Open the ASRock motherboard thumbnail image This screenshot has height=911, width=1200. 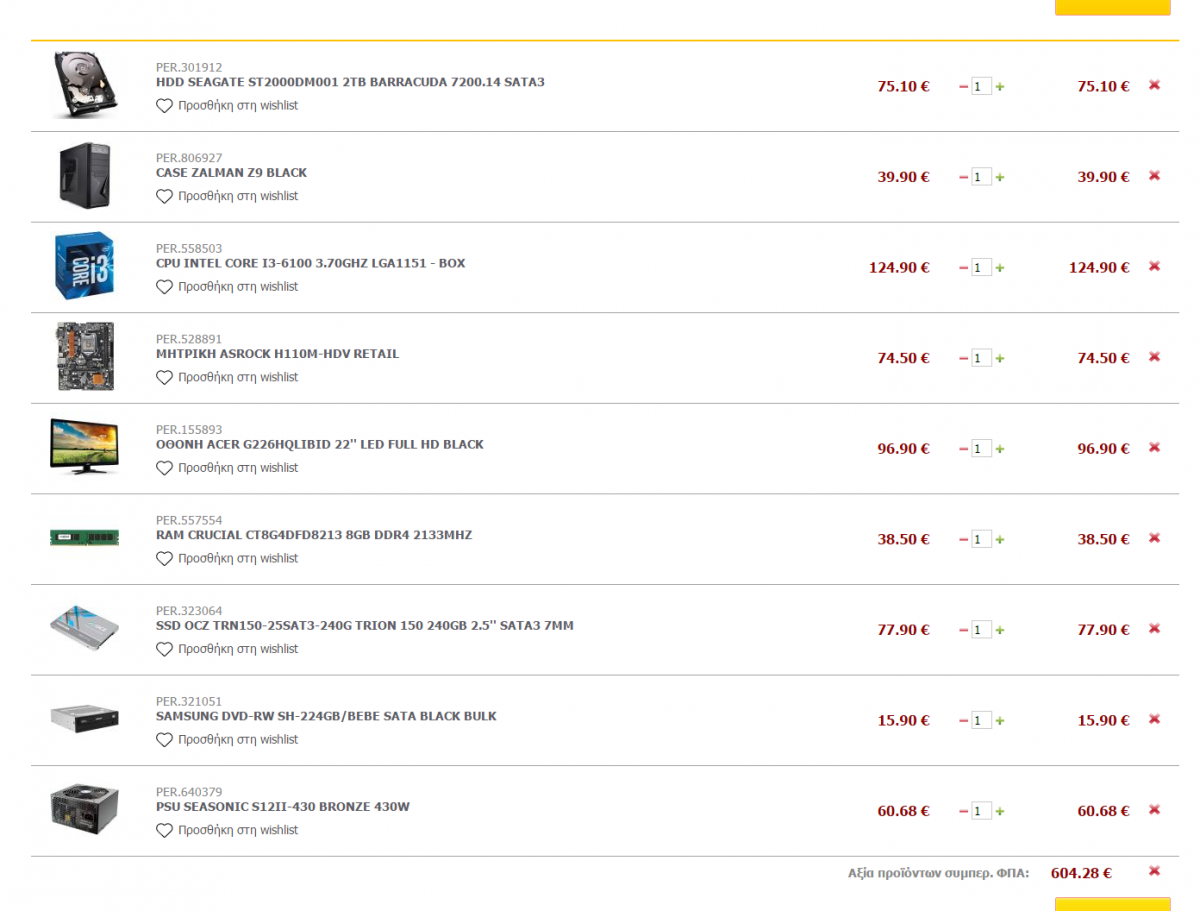point(85,357)
